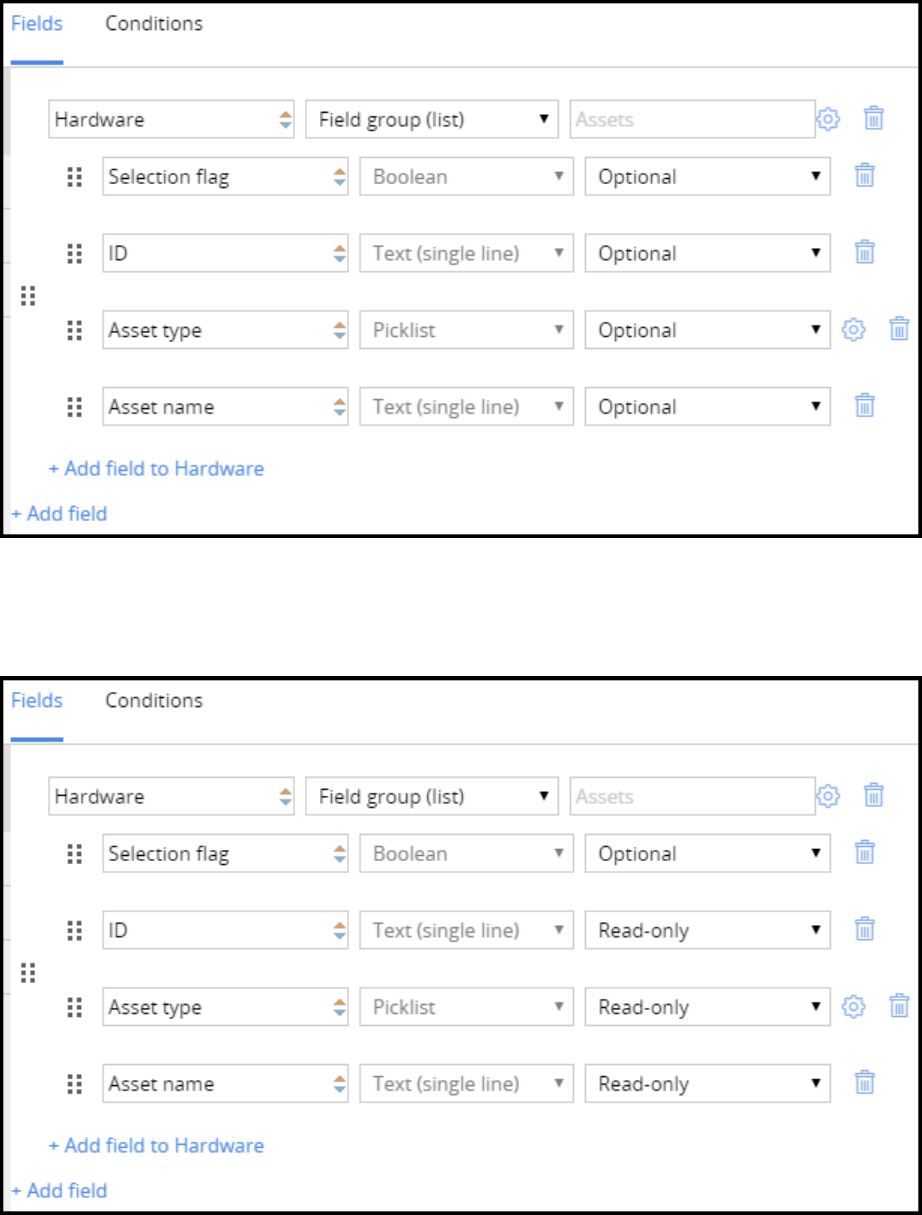Image resolution: width=922 pixels, height=1215 pixels.
Task: Delete the ID row set to Read-only
Action: pyautogui.click(x=865, y=931)
